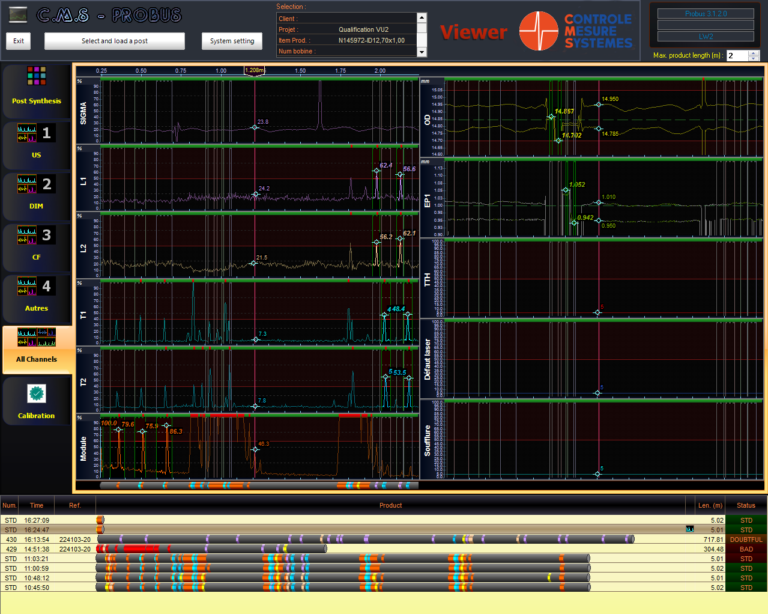Sort by the Time column header
The width and height of the screenshot is (768, 614).
coord(36,506)
